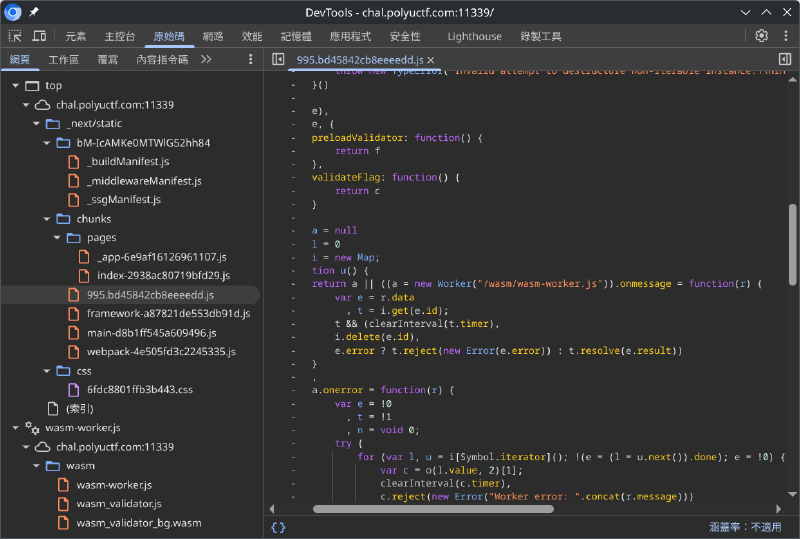This screenshot has height=539, width=800.
Task: Select the 工作區 (Workspace) navigator tab
Action: [x=63, y=60]
